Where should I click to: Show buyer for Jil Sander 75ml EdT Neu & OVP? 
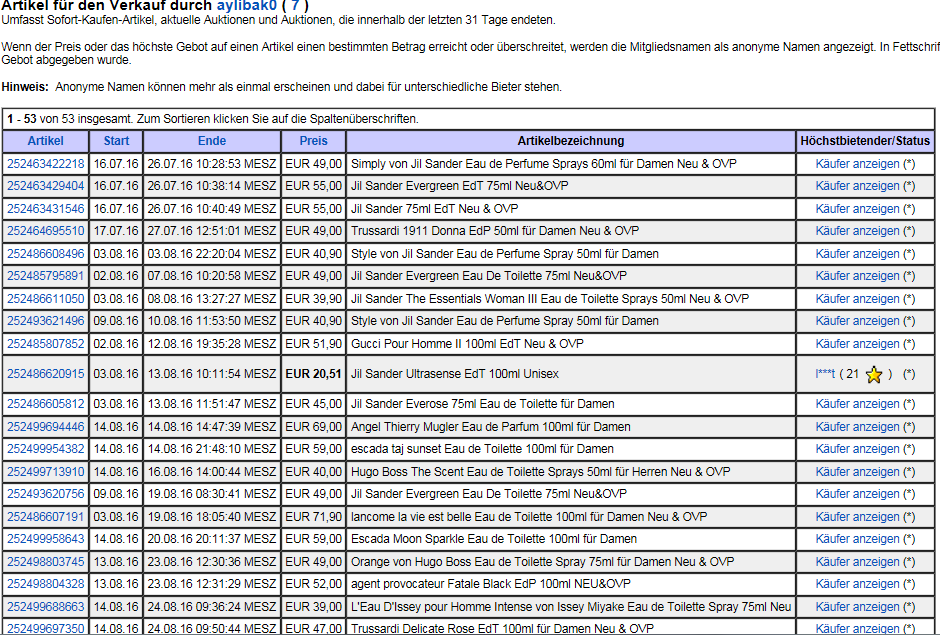(857, 209)
